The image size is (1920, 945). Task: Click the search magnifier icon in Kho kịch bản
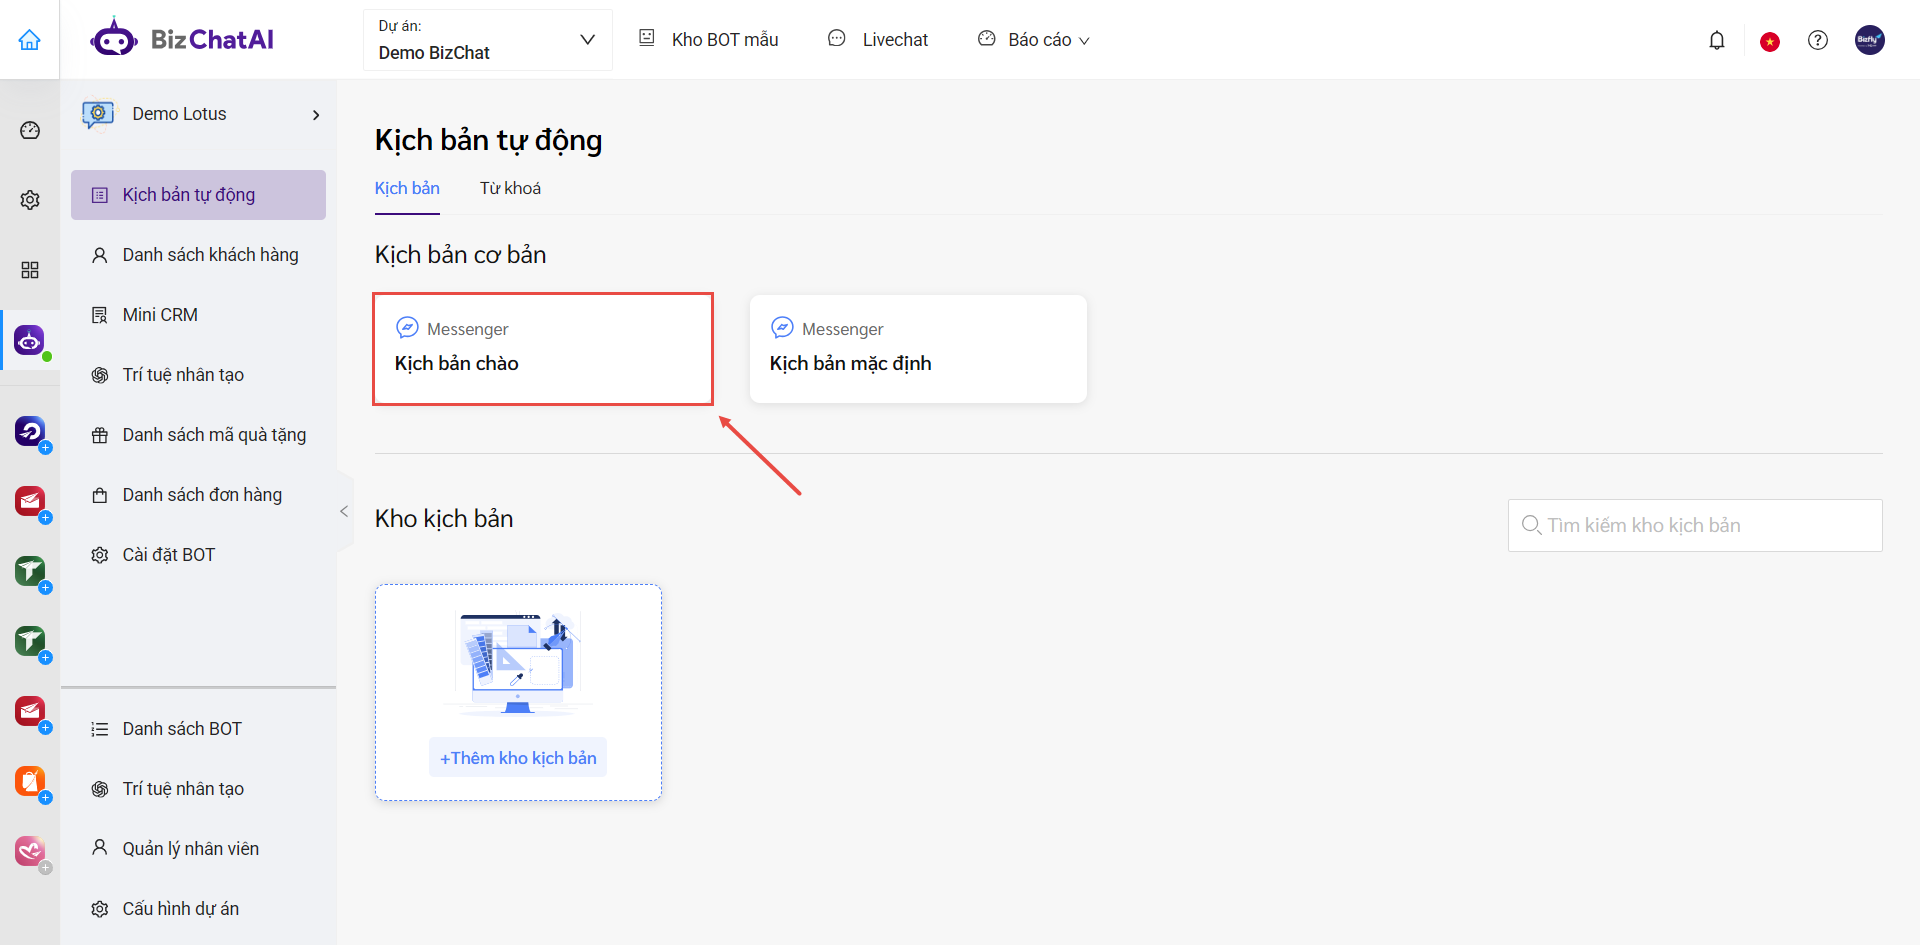[x=1531, y=525]
